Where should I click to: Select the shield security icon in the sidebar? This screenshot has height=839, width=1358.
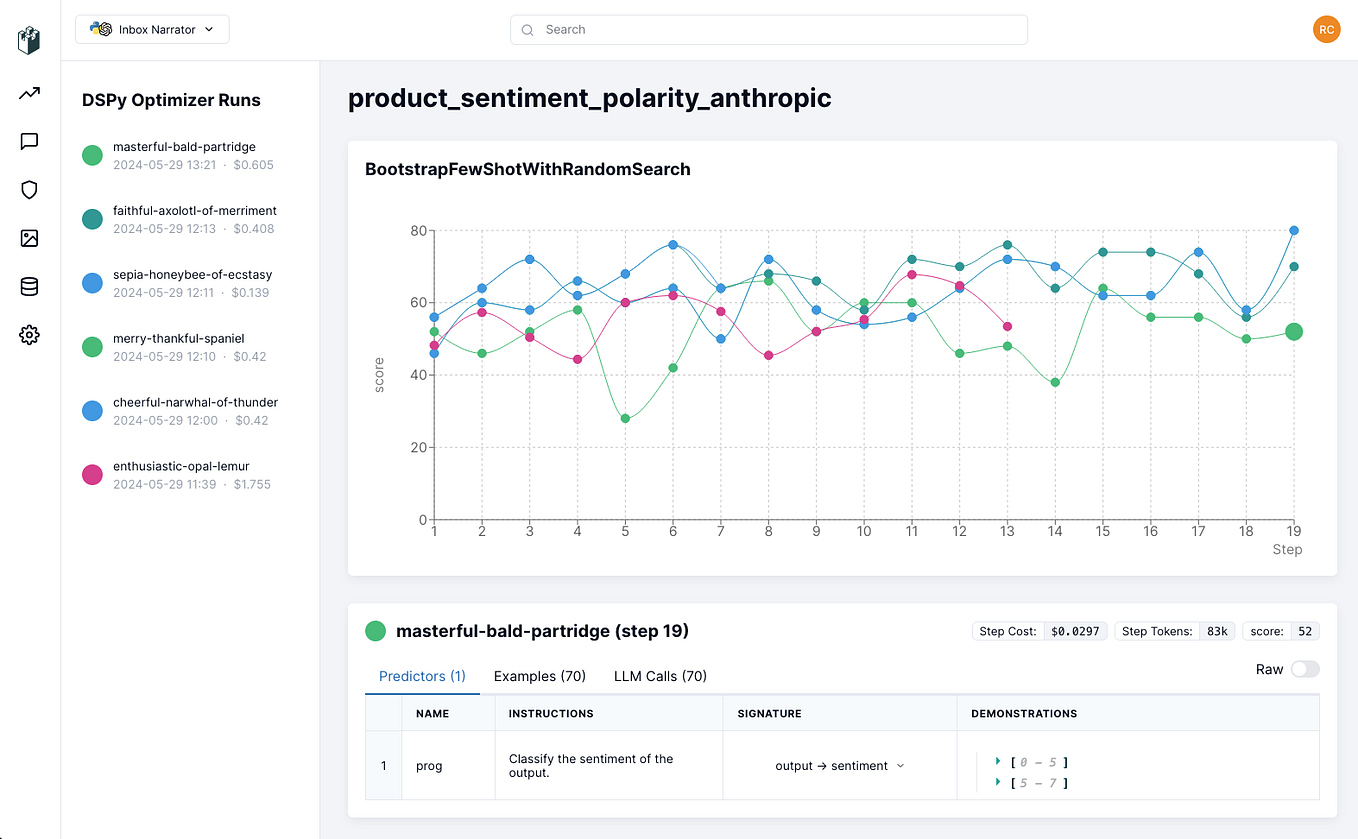click(x=28, y=190)
